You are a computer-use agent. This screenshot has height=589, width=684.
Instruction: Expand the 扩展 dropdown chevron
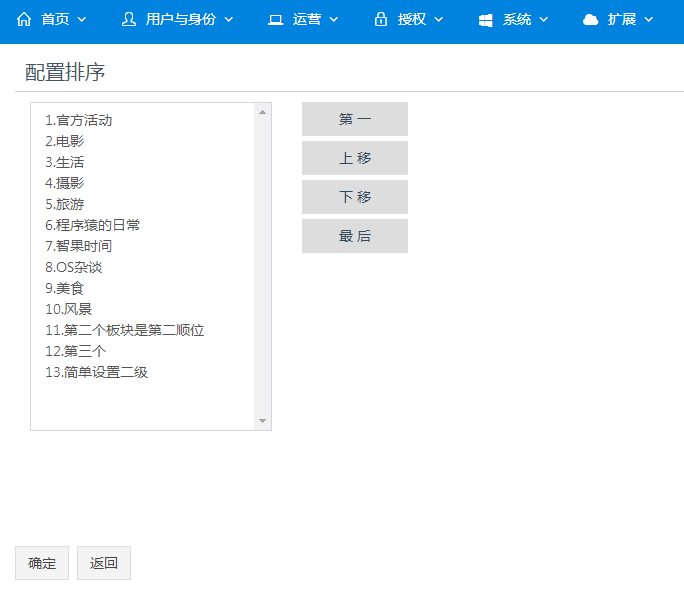click(649, 20)
